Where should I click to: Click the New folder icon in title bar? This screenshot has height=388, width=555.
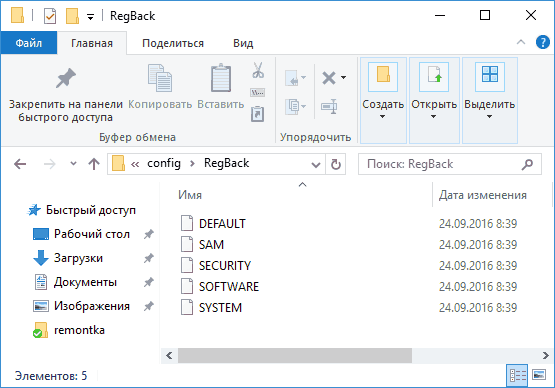(x=72, y=16)
